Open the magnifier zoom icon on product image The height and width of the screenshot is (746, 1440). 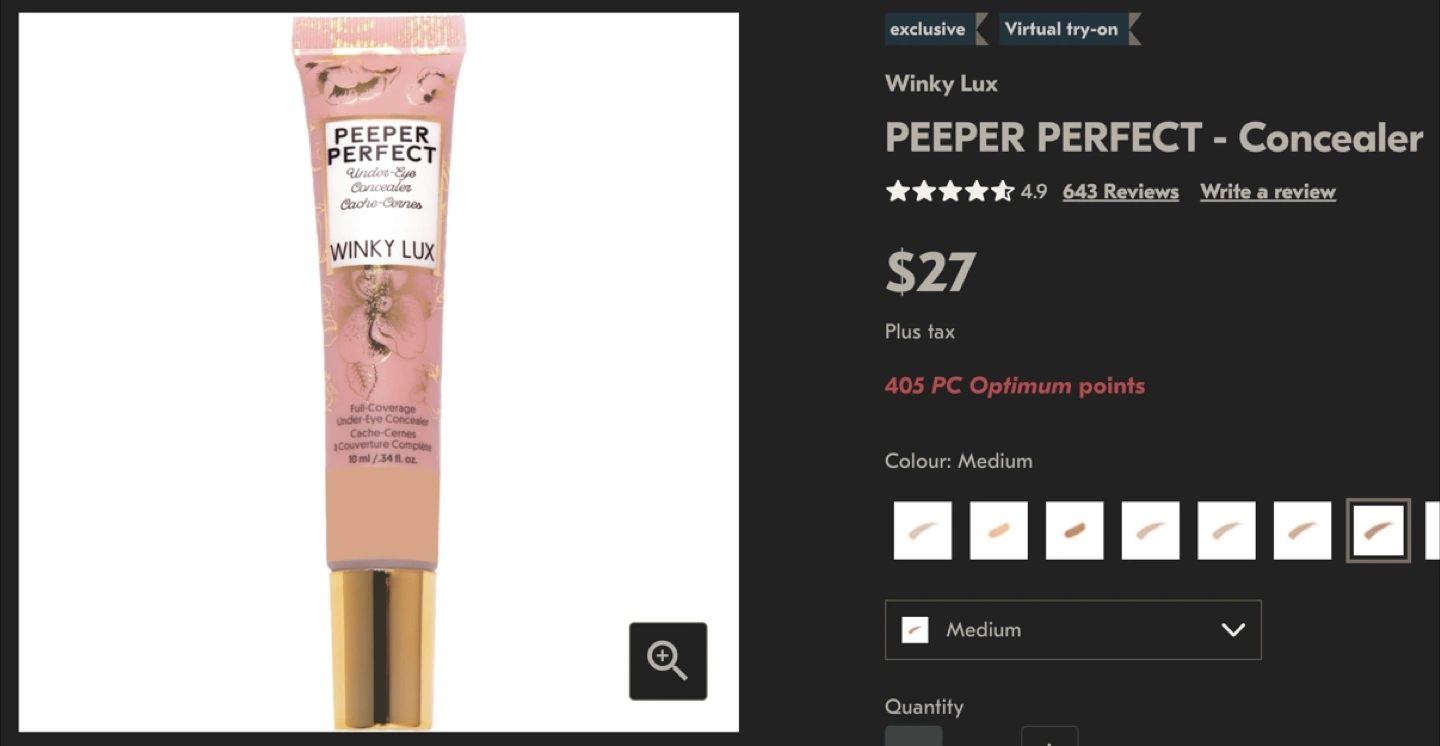(668, 661)
